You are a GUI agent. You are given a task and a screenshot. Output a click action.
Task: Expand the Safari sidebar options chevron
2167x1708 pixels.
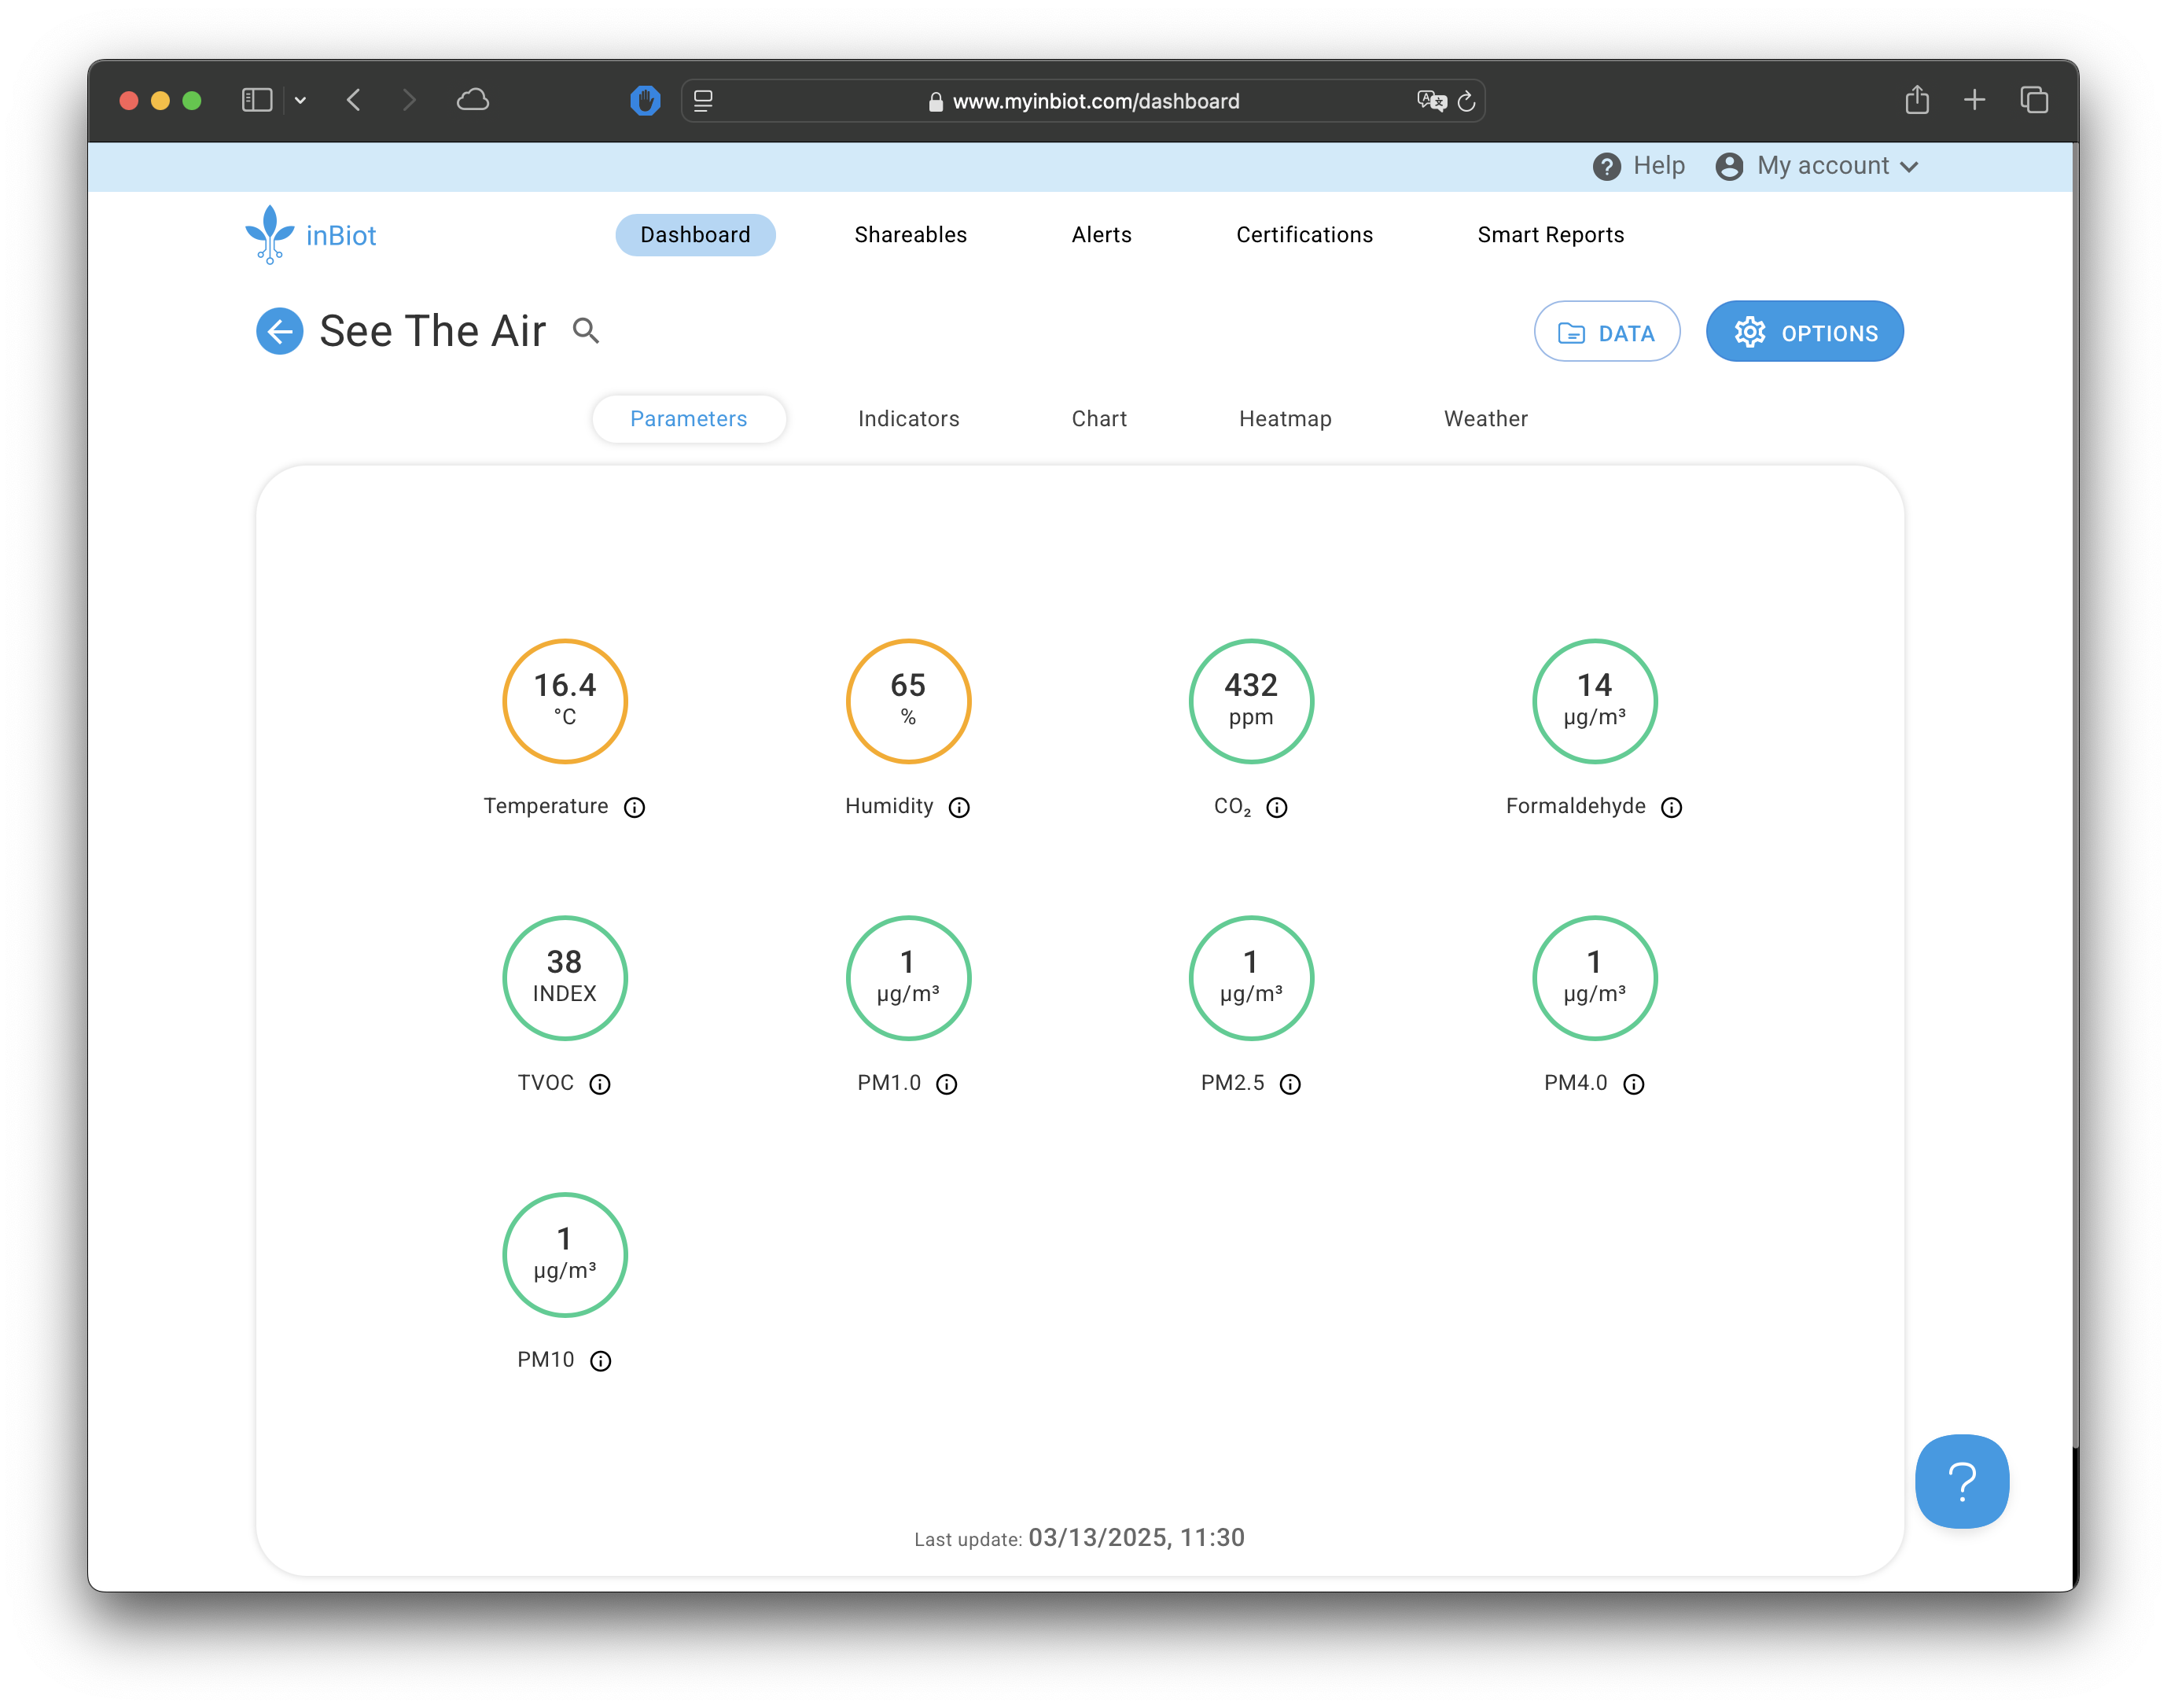pos(300,100)
